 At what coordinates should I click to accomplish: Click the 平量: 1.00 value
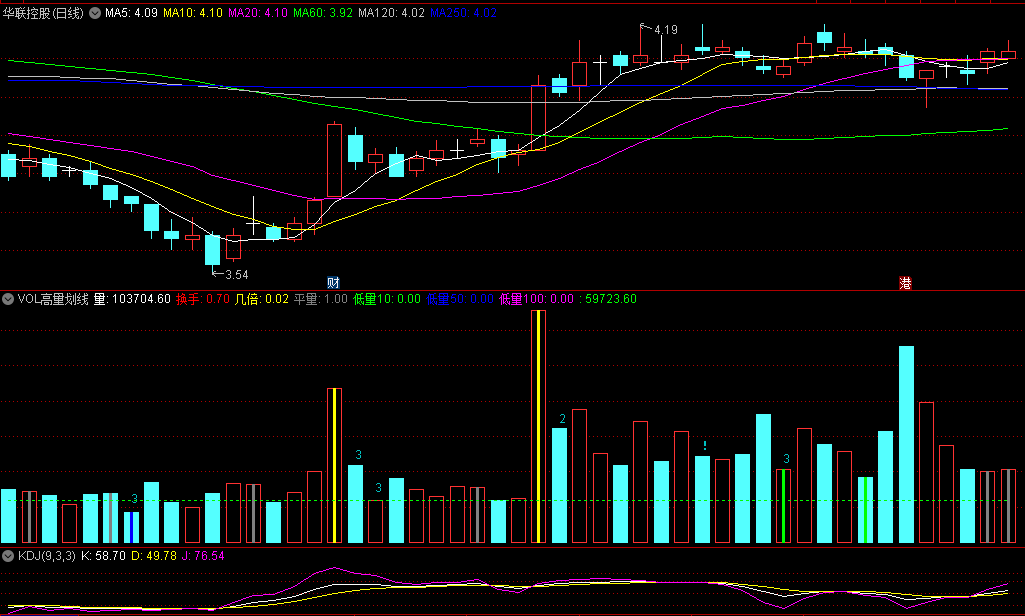(x=320, y=299)
